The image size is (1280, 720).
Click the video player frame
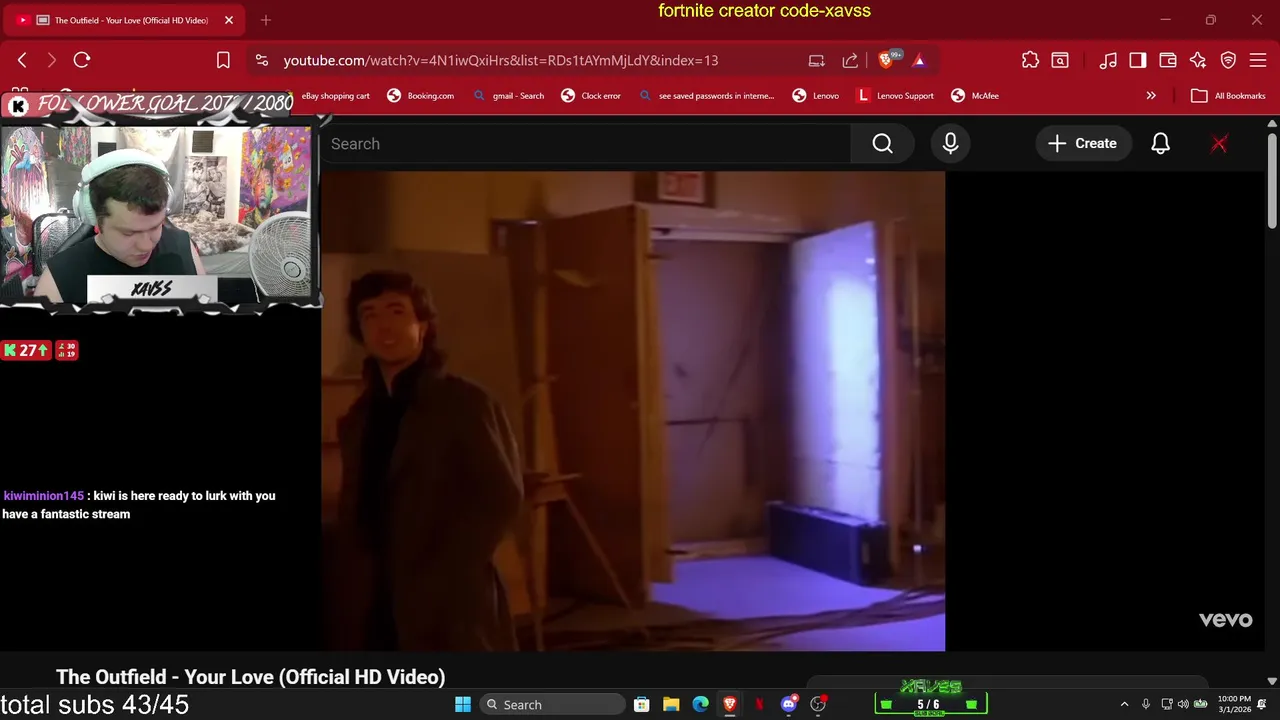pos(633,411)
